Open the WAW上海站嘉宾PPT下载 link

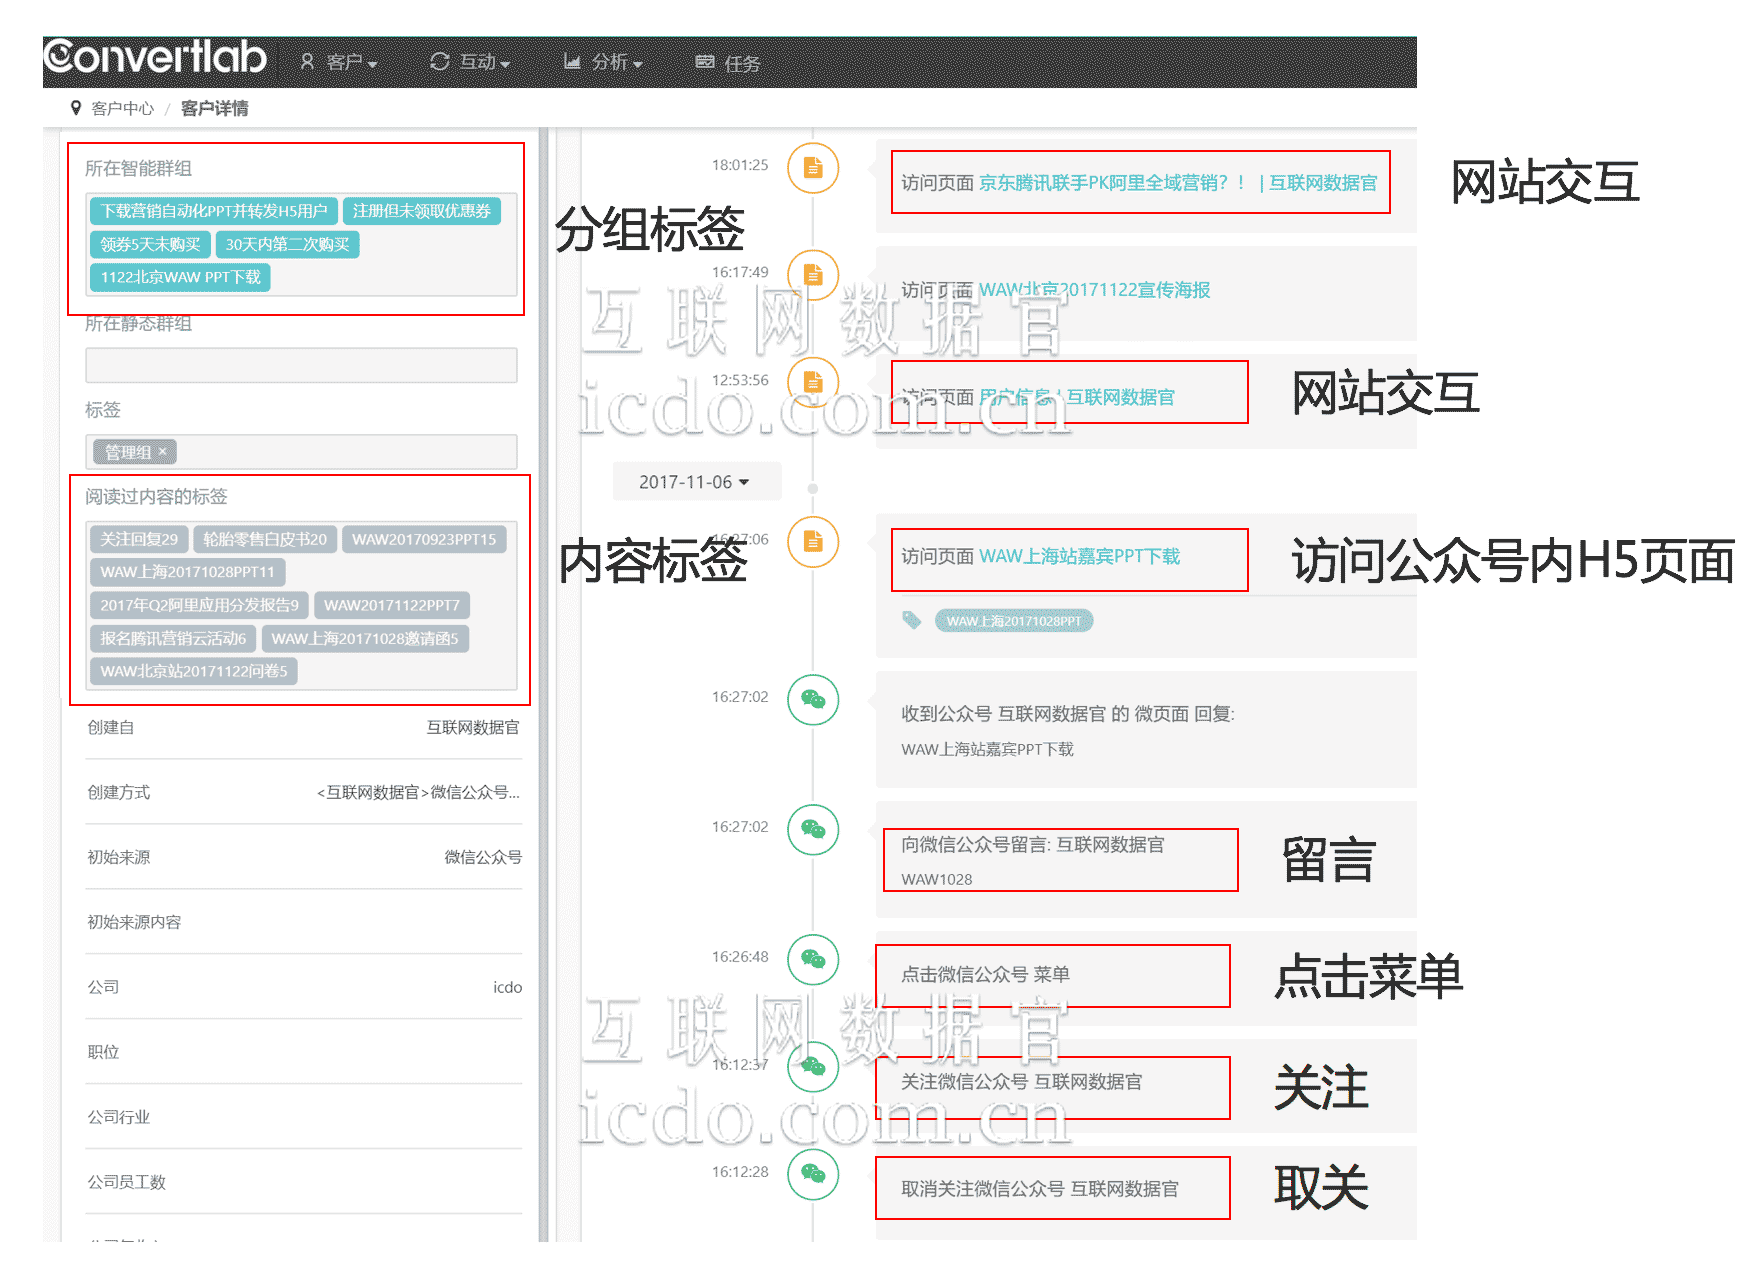point(1079,557)
